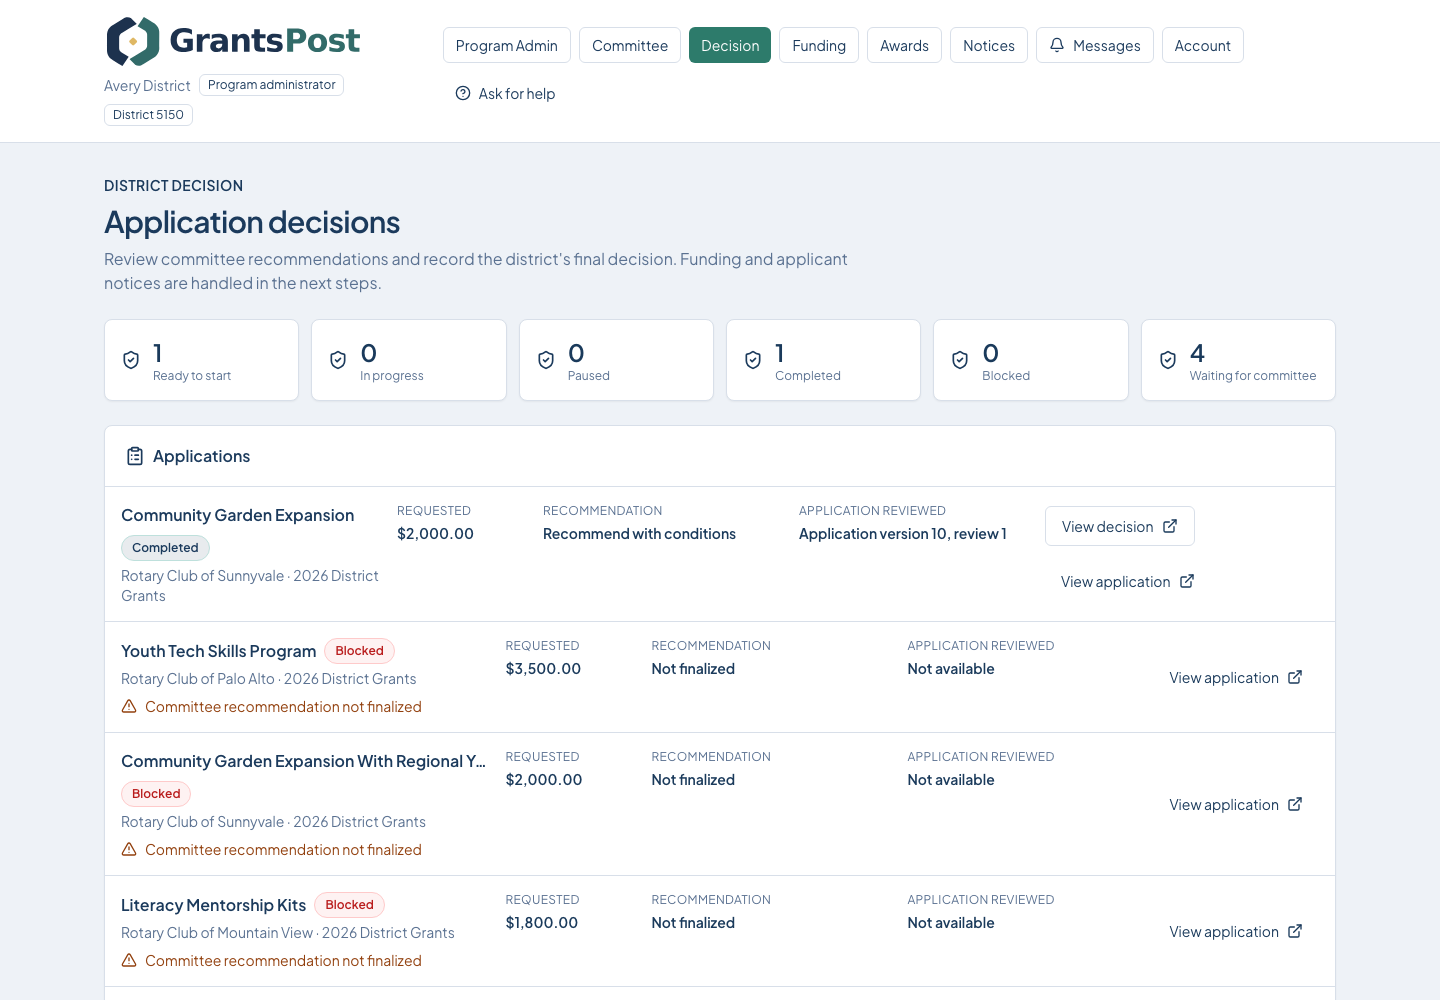Click the external-link icon on View decision

click(1170, 526)
